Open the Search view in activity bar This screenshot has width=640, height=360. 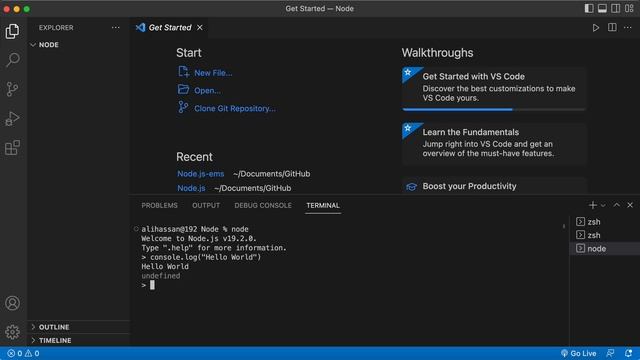[12, 60]
